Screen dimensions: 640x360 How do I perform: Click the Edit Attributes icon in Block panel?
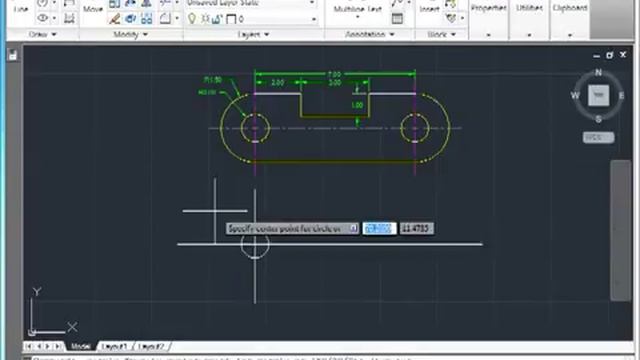[x=451, y=18]
